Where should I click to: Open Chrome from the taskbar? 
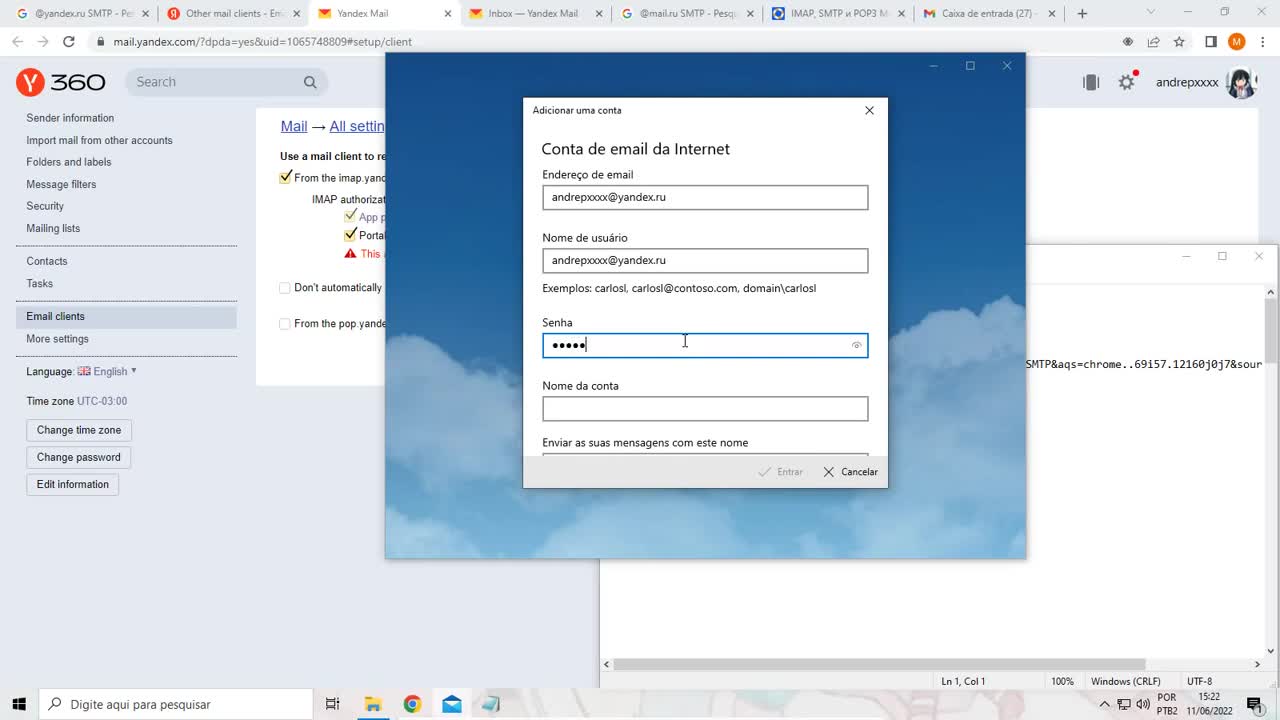click(412, 704)
